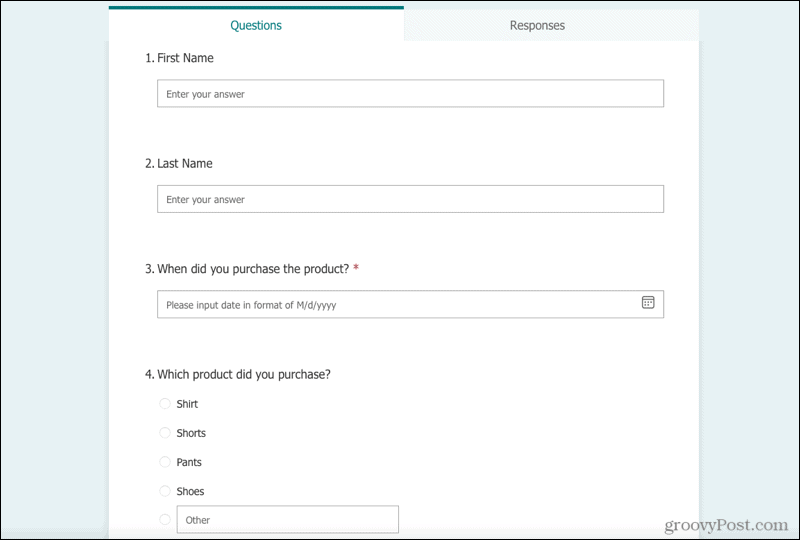The image size is (800, 540).
Task: Choose the Pants radio option
Action: tap(165, 462)
